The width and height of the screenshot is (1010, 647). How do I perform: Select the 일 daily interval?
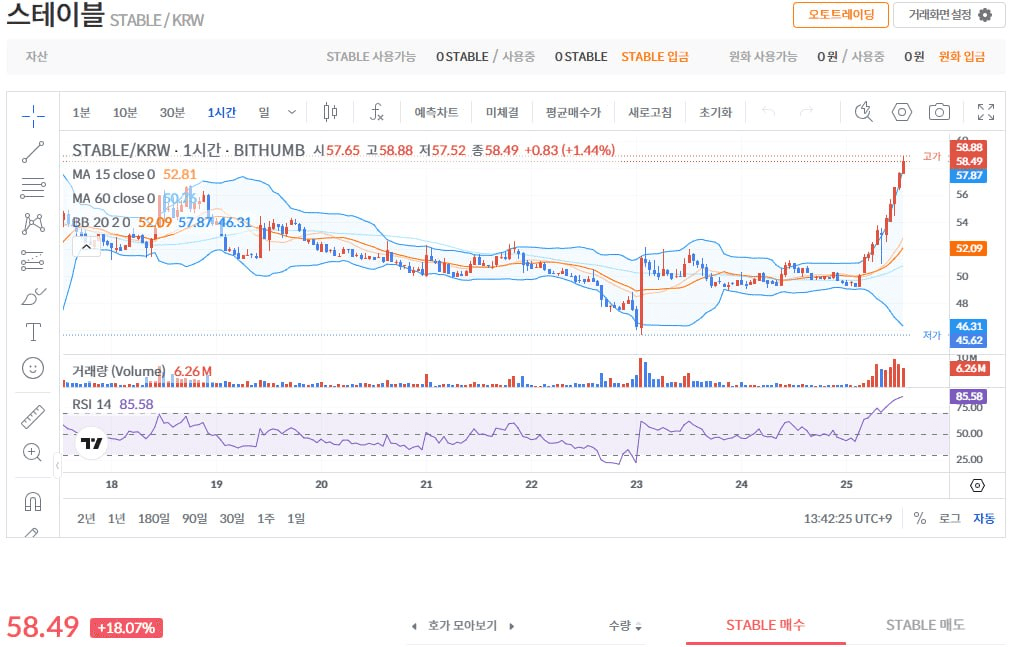point(264,112)
